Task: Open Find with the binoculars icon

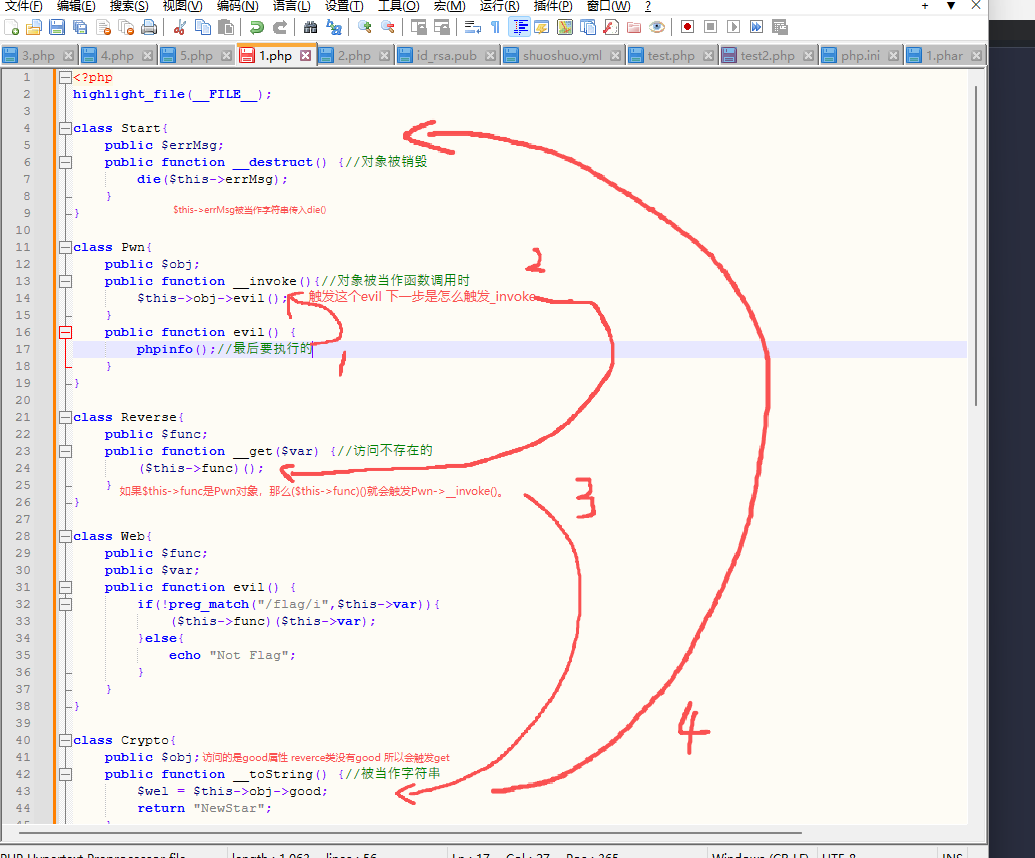Action: tap(310, 27)
